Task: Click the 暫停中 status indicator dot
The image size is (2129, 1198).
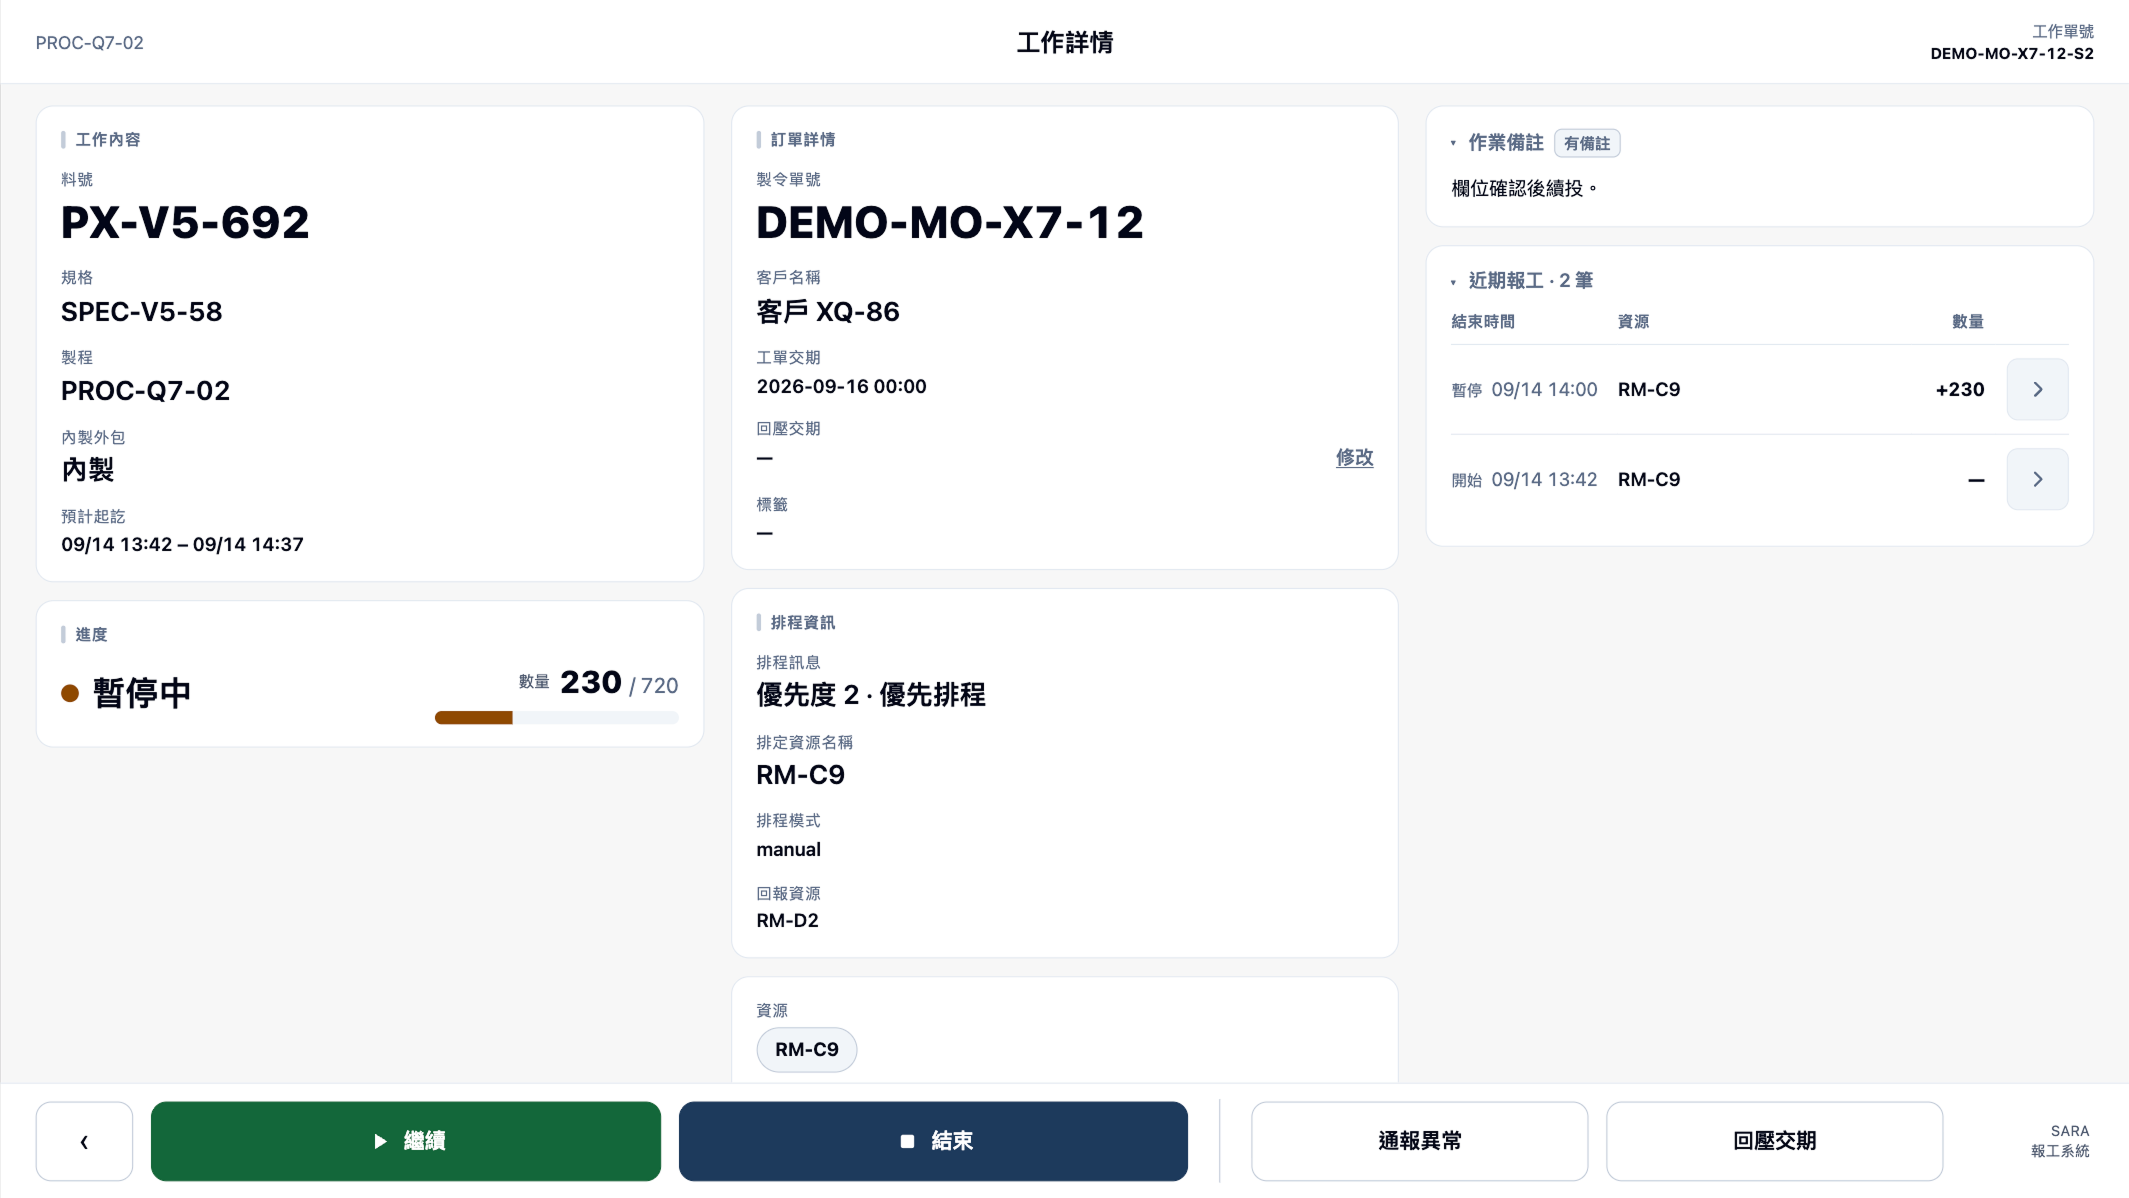Action: 70,693
